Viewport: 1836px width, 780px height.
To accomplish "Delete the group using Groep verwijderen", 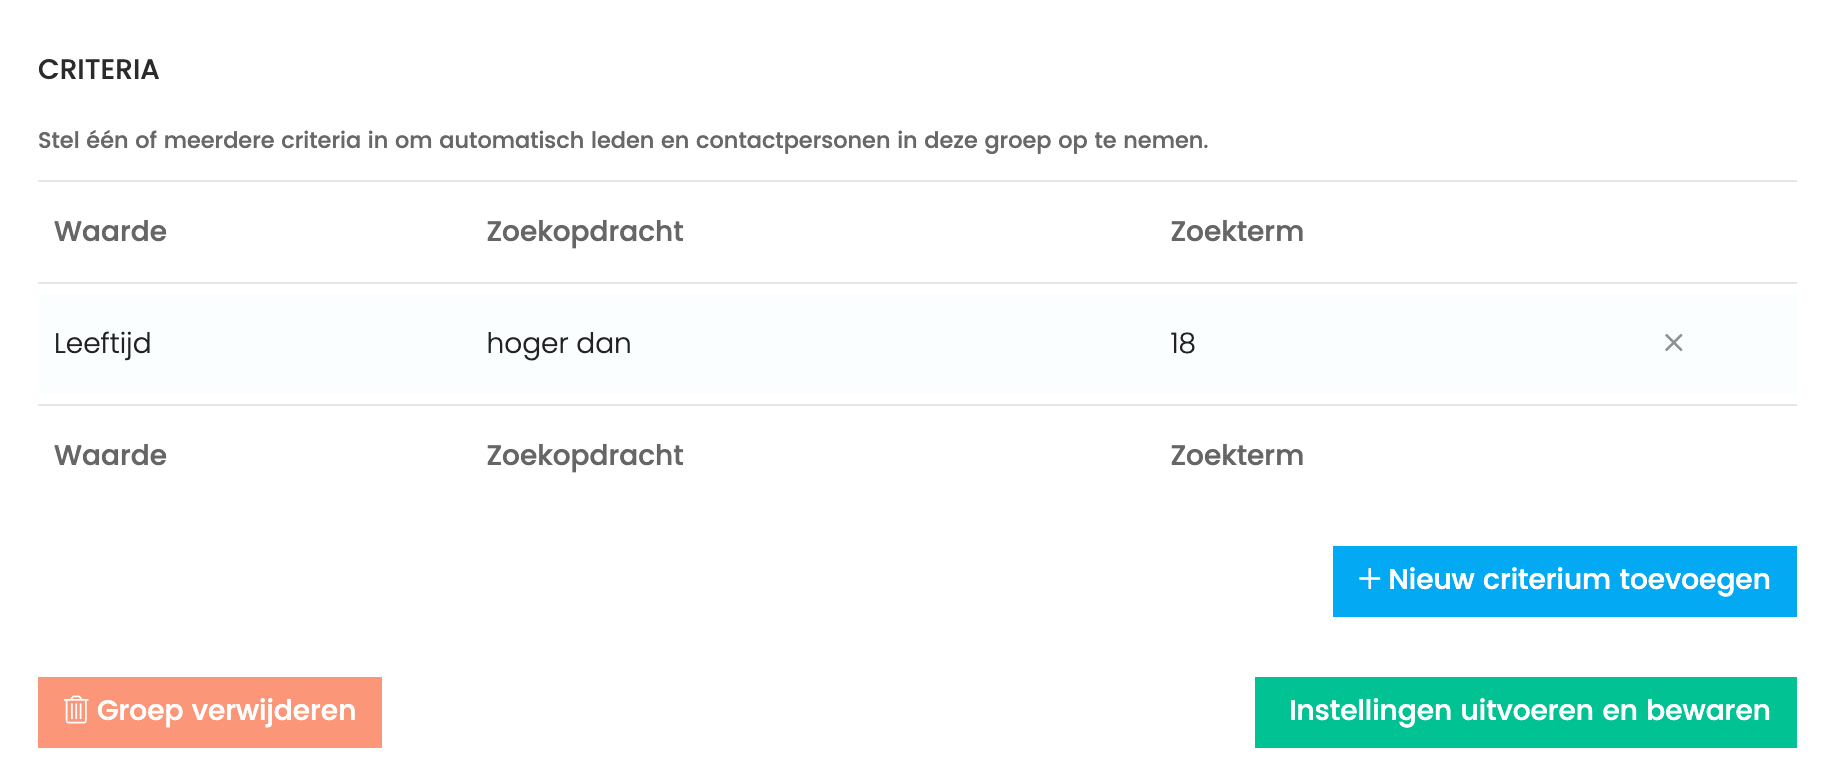I will tap(210, 712).
